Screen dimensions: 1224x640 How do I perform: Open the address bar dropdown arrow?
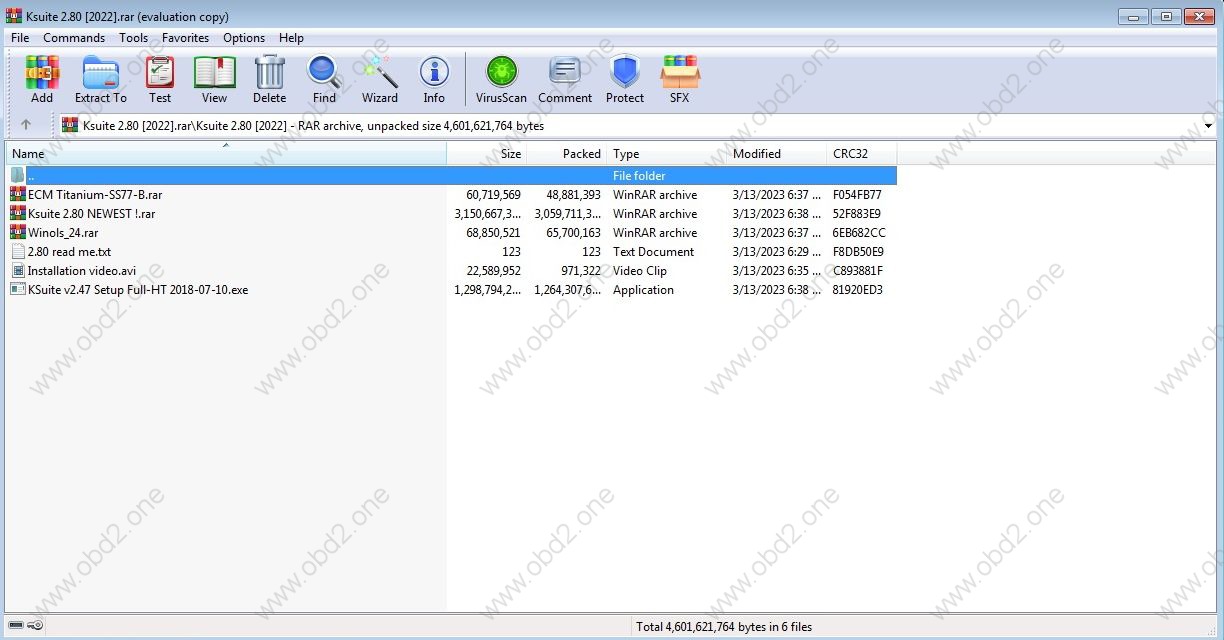[x=1209, y=125]
